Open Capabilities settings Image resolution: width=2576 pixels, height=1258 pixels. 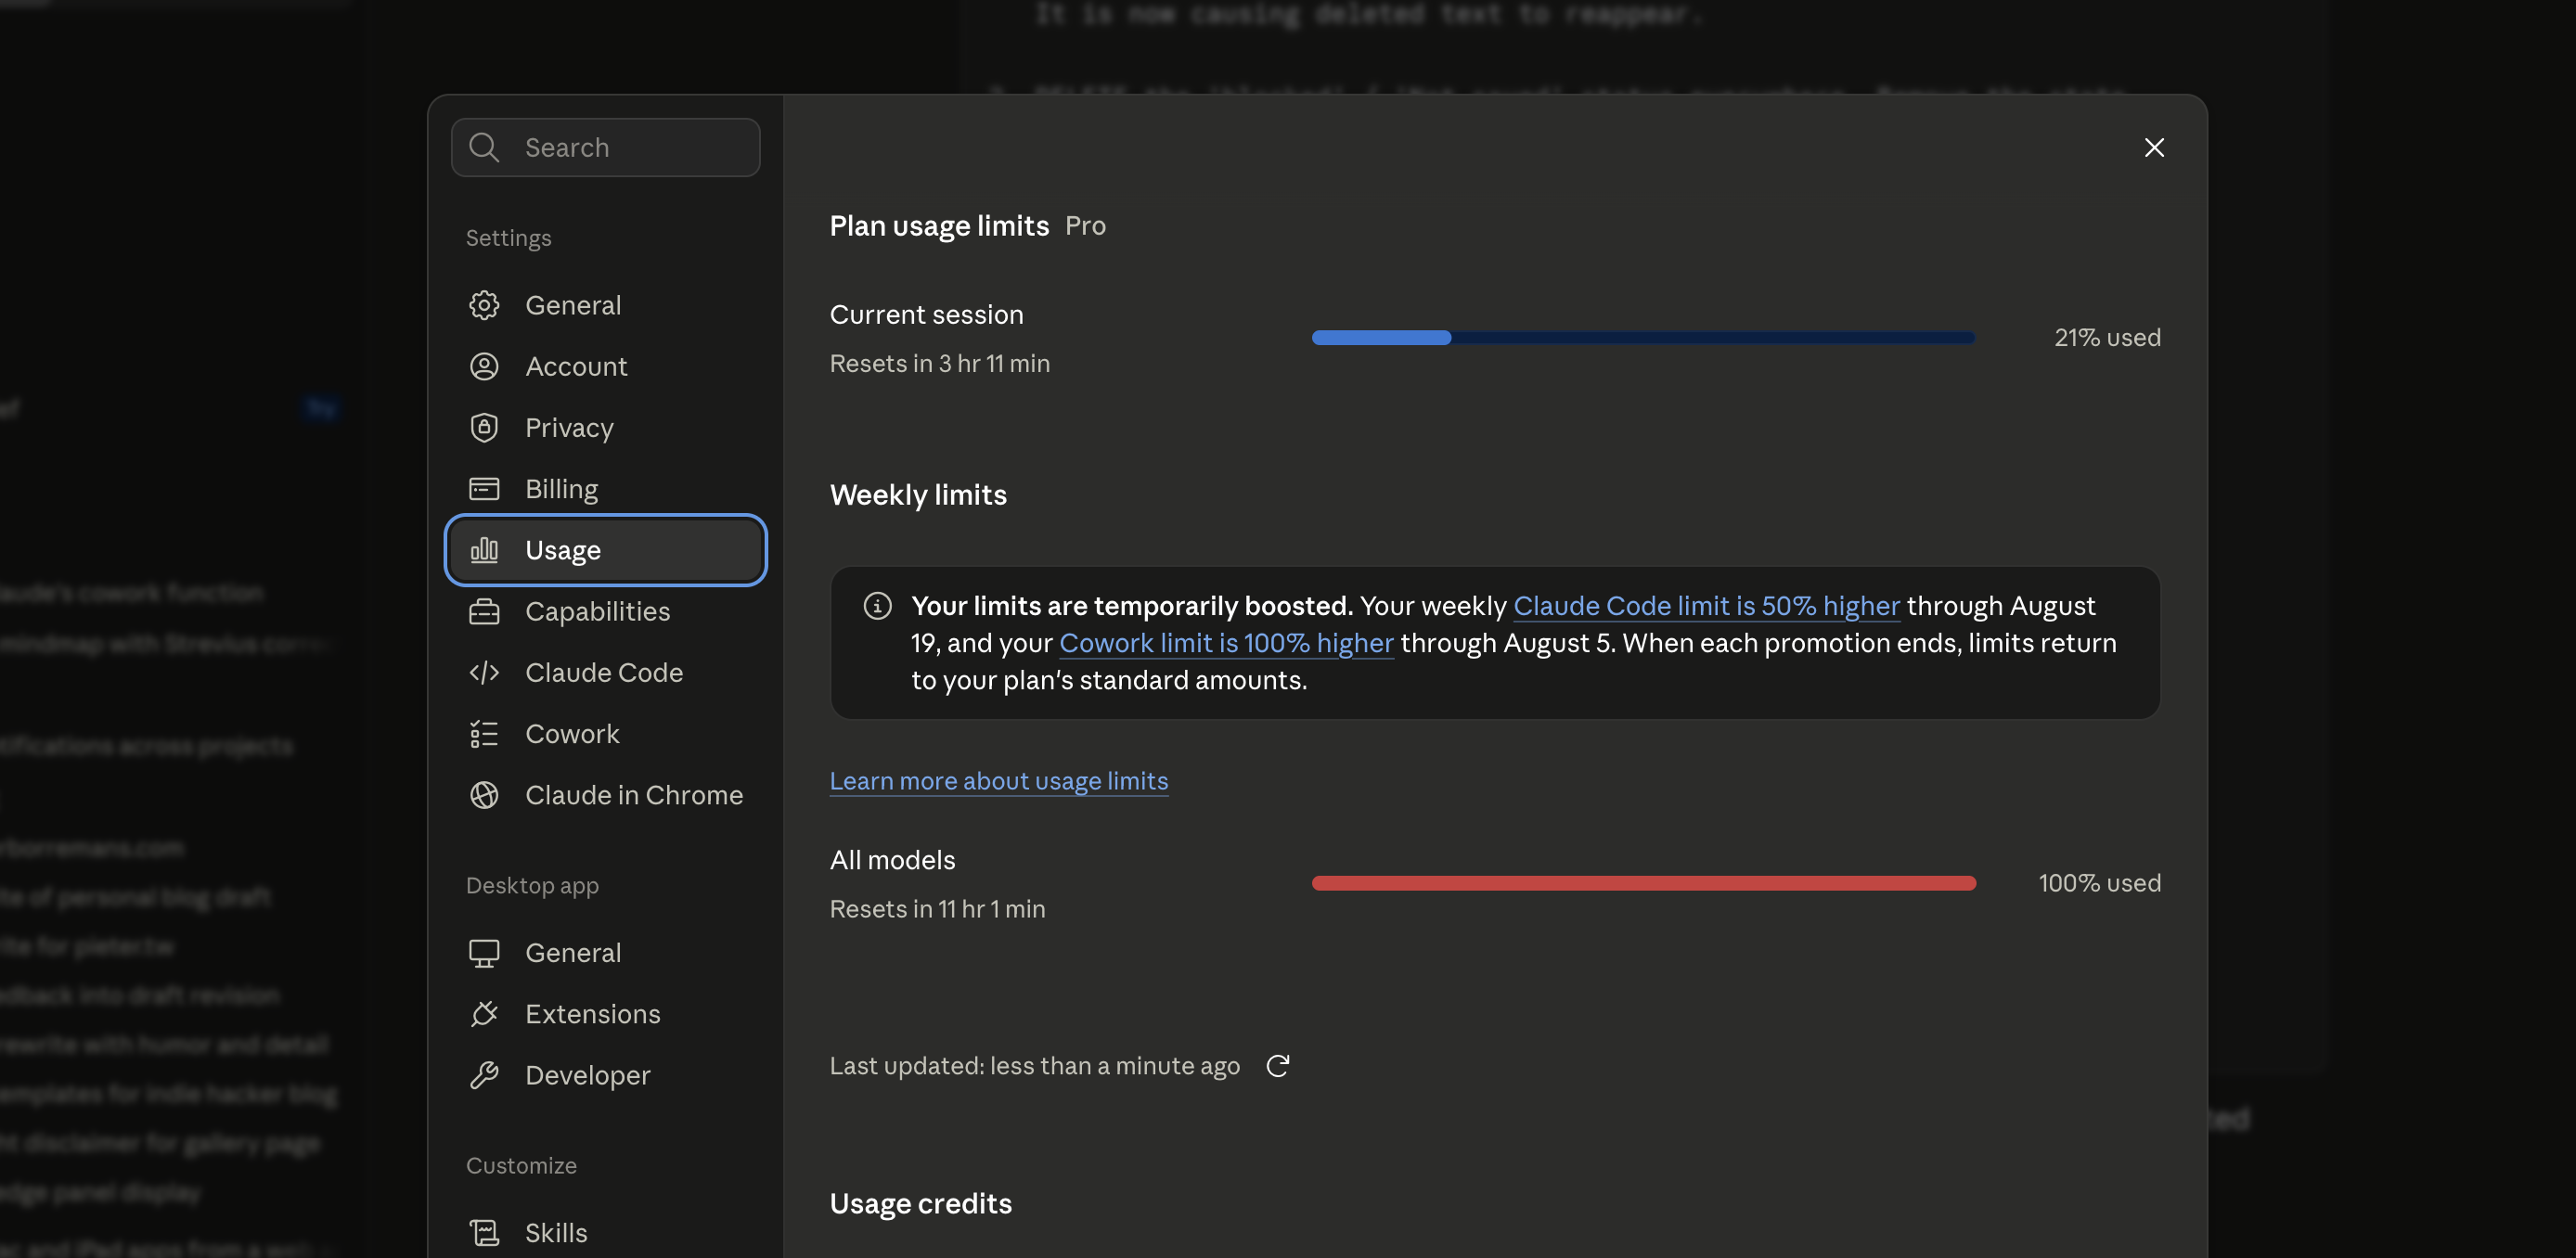point(606,611)
